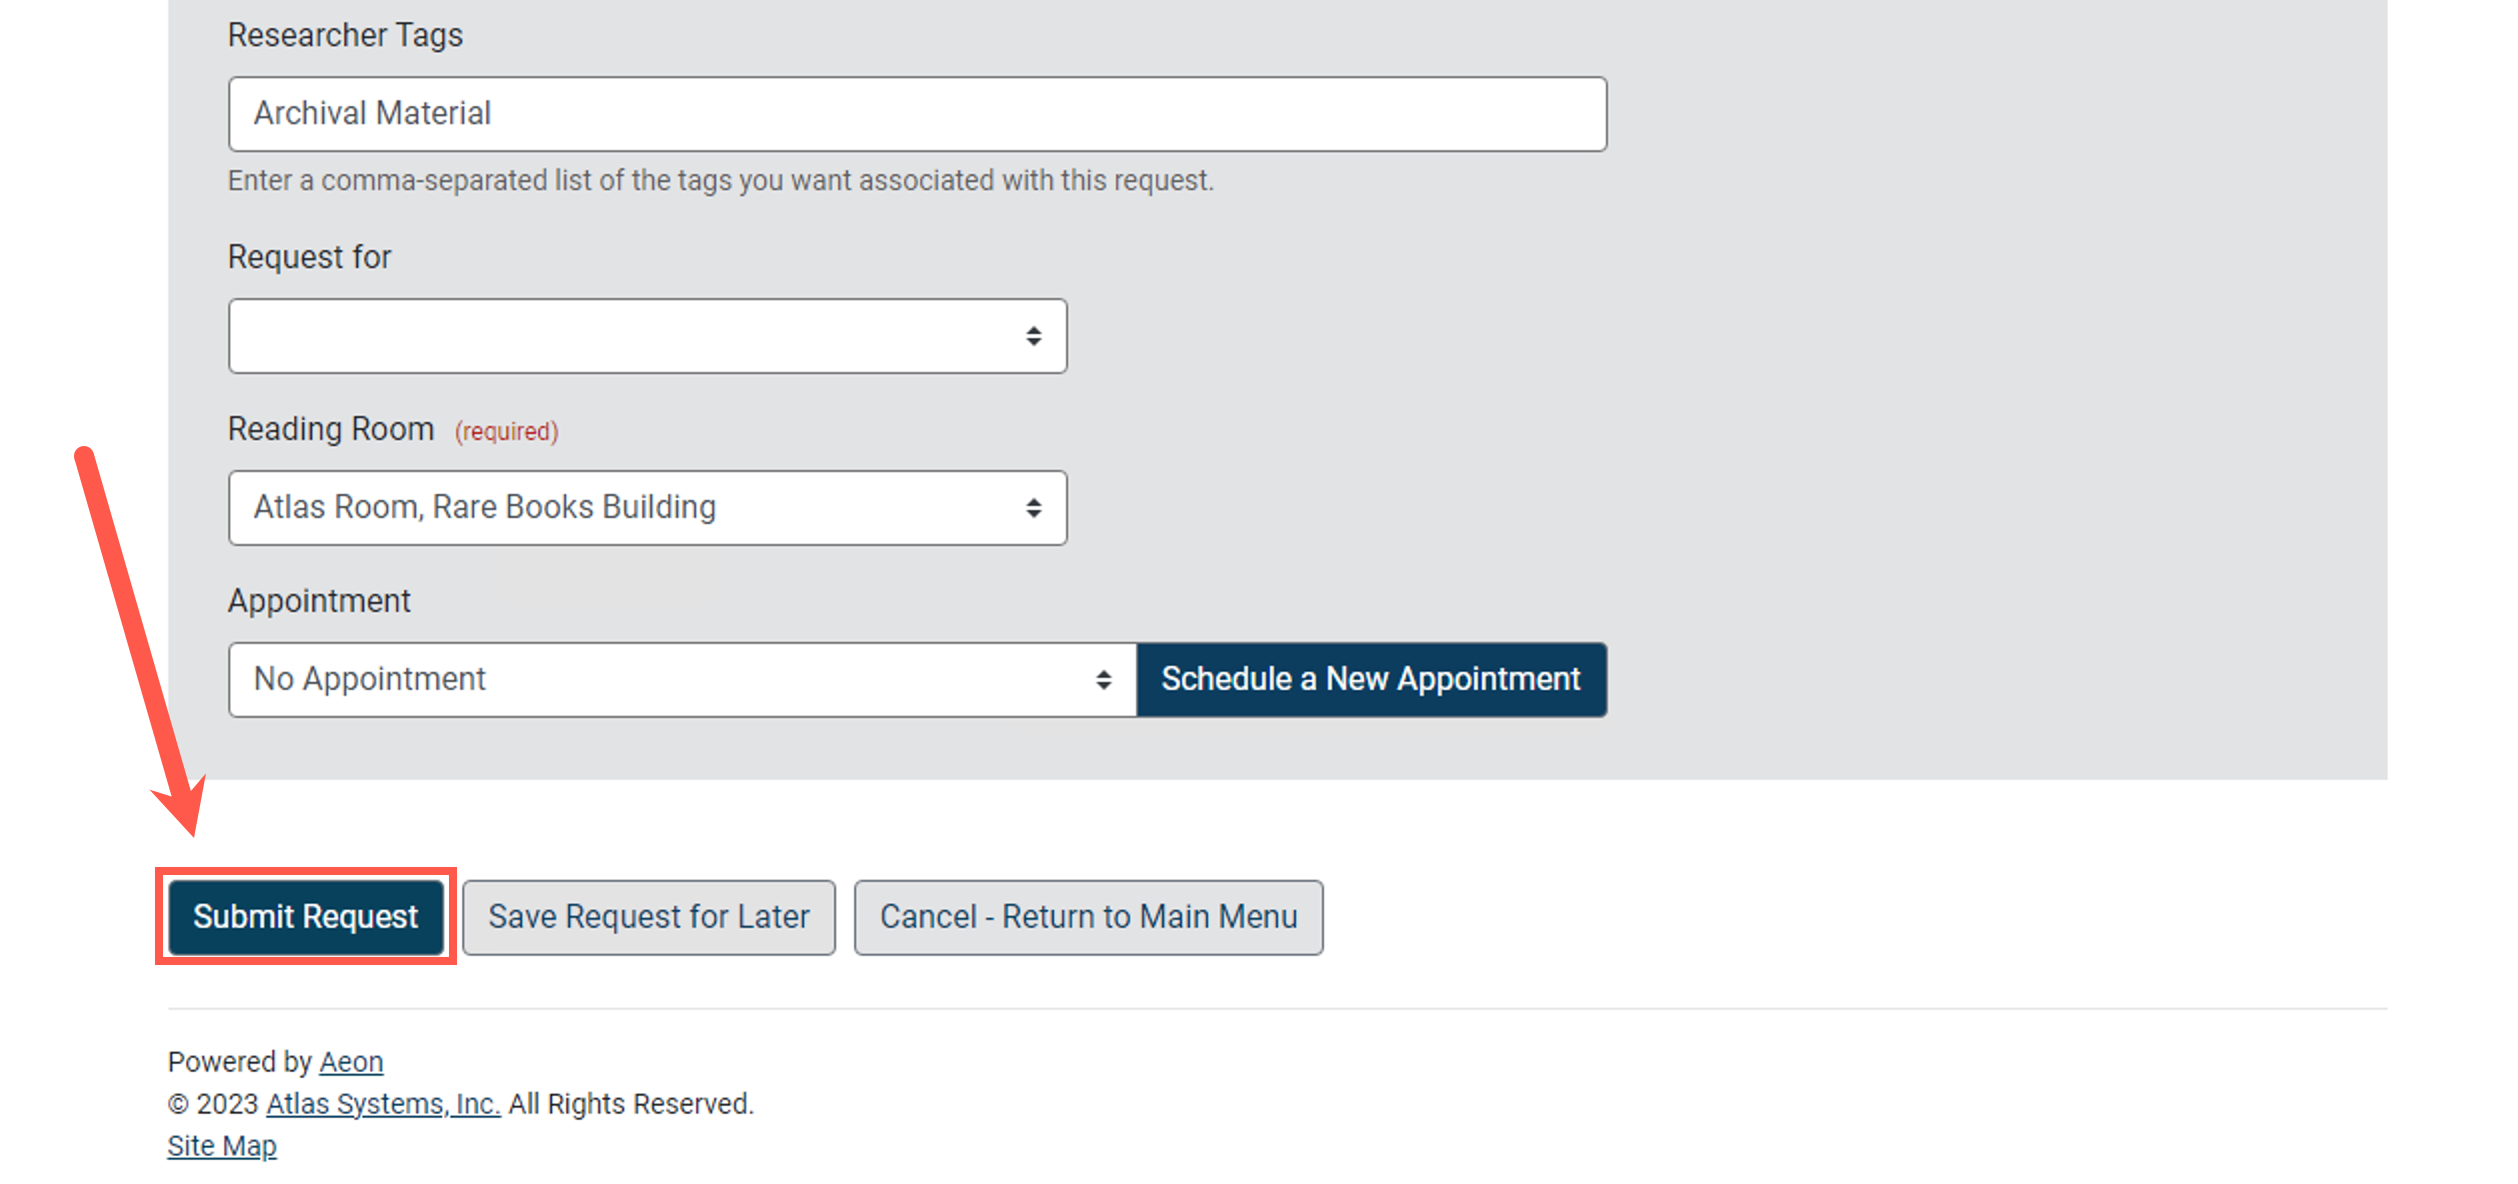Schedule a New Appointment

click(x=1371, y=679)
